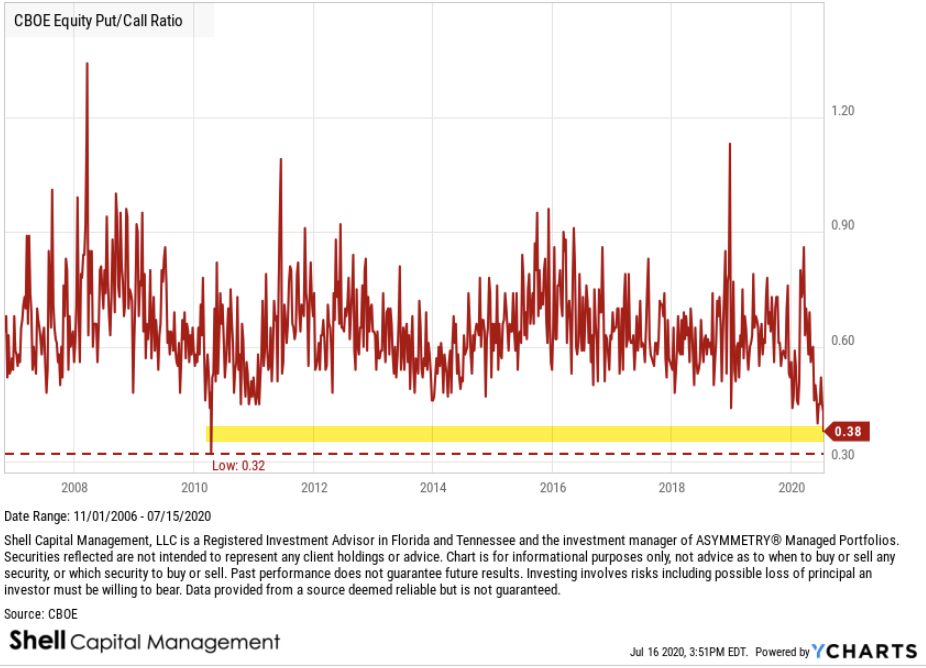This screenshot has width=926, height=668.
Task: Click the 2010 x-axis label
Action: pyautogui.click(x=193, y=488)
